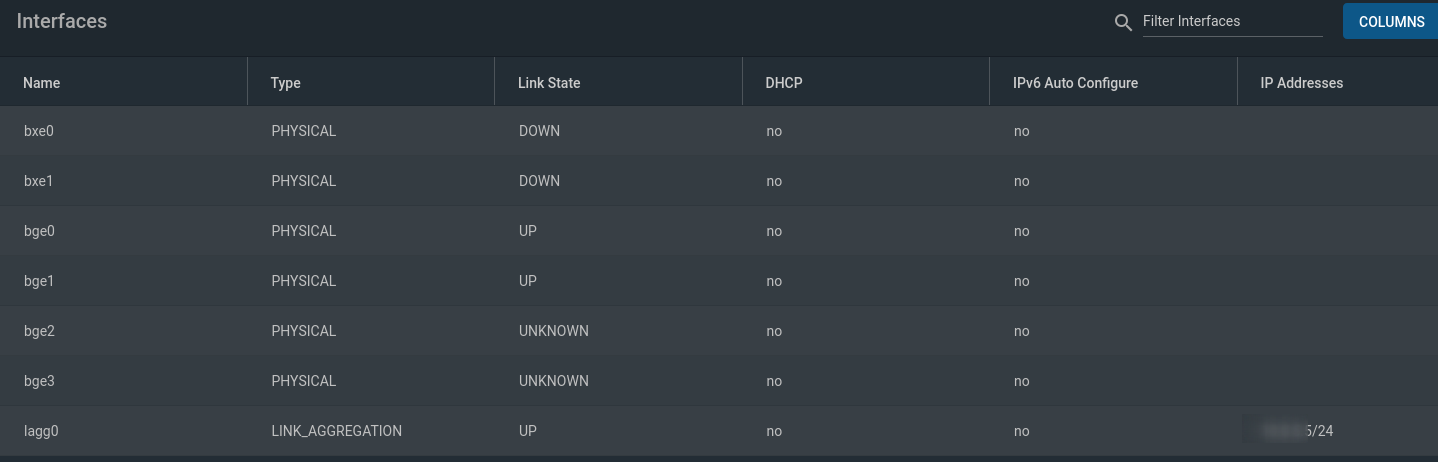The image size is (1438, 462).
Task: Sort by the Type column header
Action: [x=285, y=83]
